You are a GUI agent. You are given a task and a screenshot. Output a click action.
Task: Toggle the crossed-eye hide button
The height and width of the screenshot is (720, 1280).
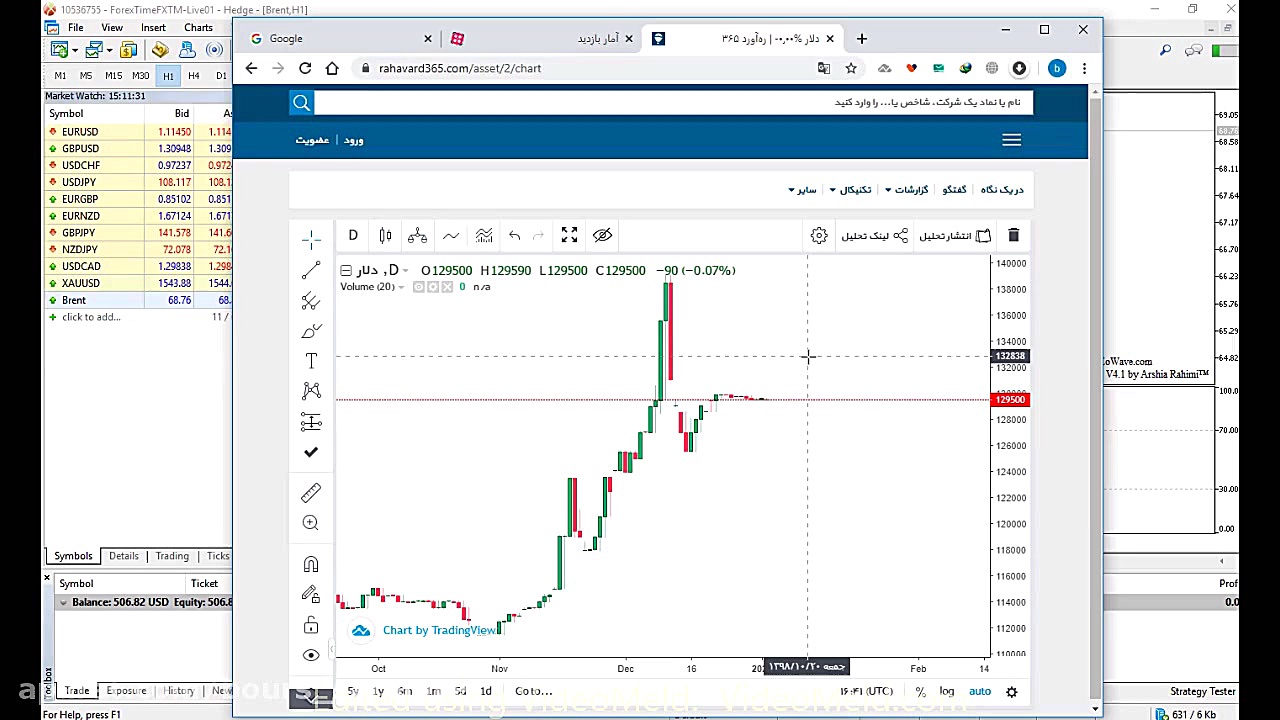[x=602, y=235]
